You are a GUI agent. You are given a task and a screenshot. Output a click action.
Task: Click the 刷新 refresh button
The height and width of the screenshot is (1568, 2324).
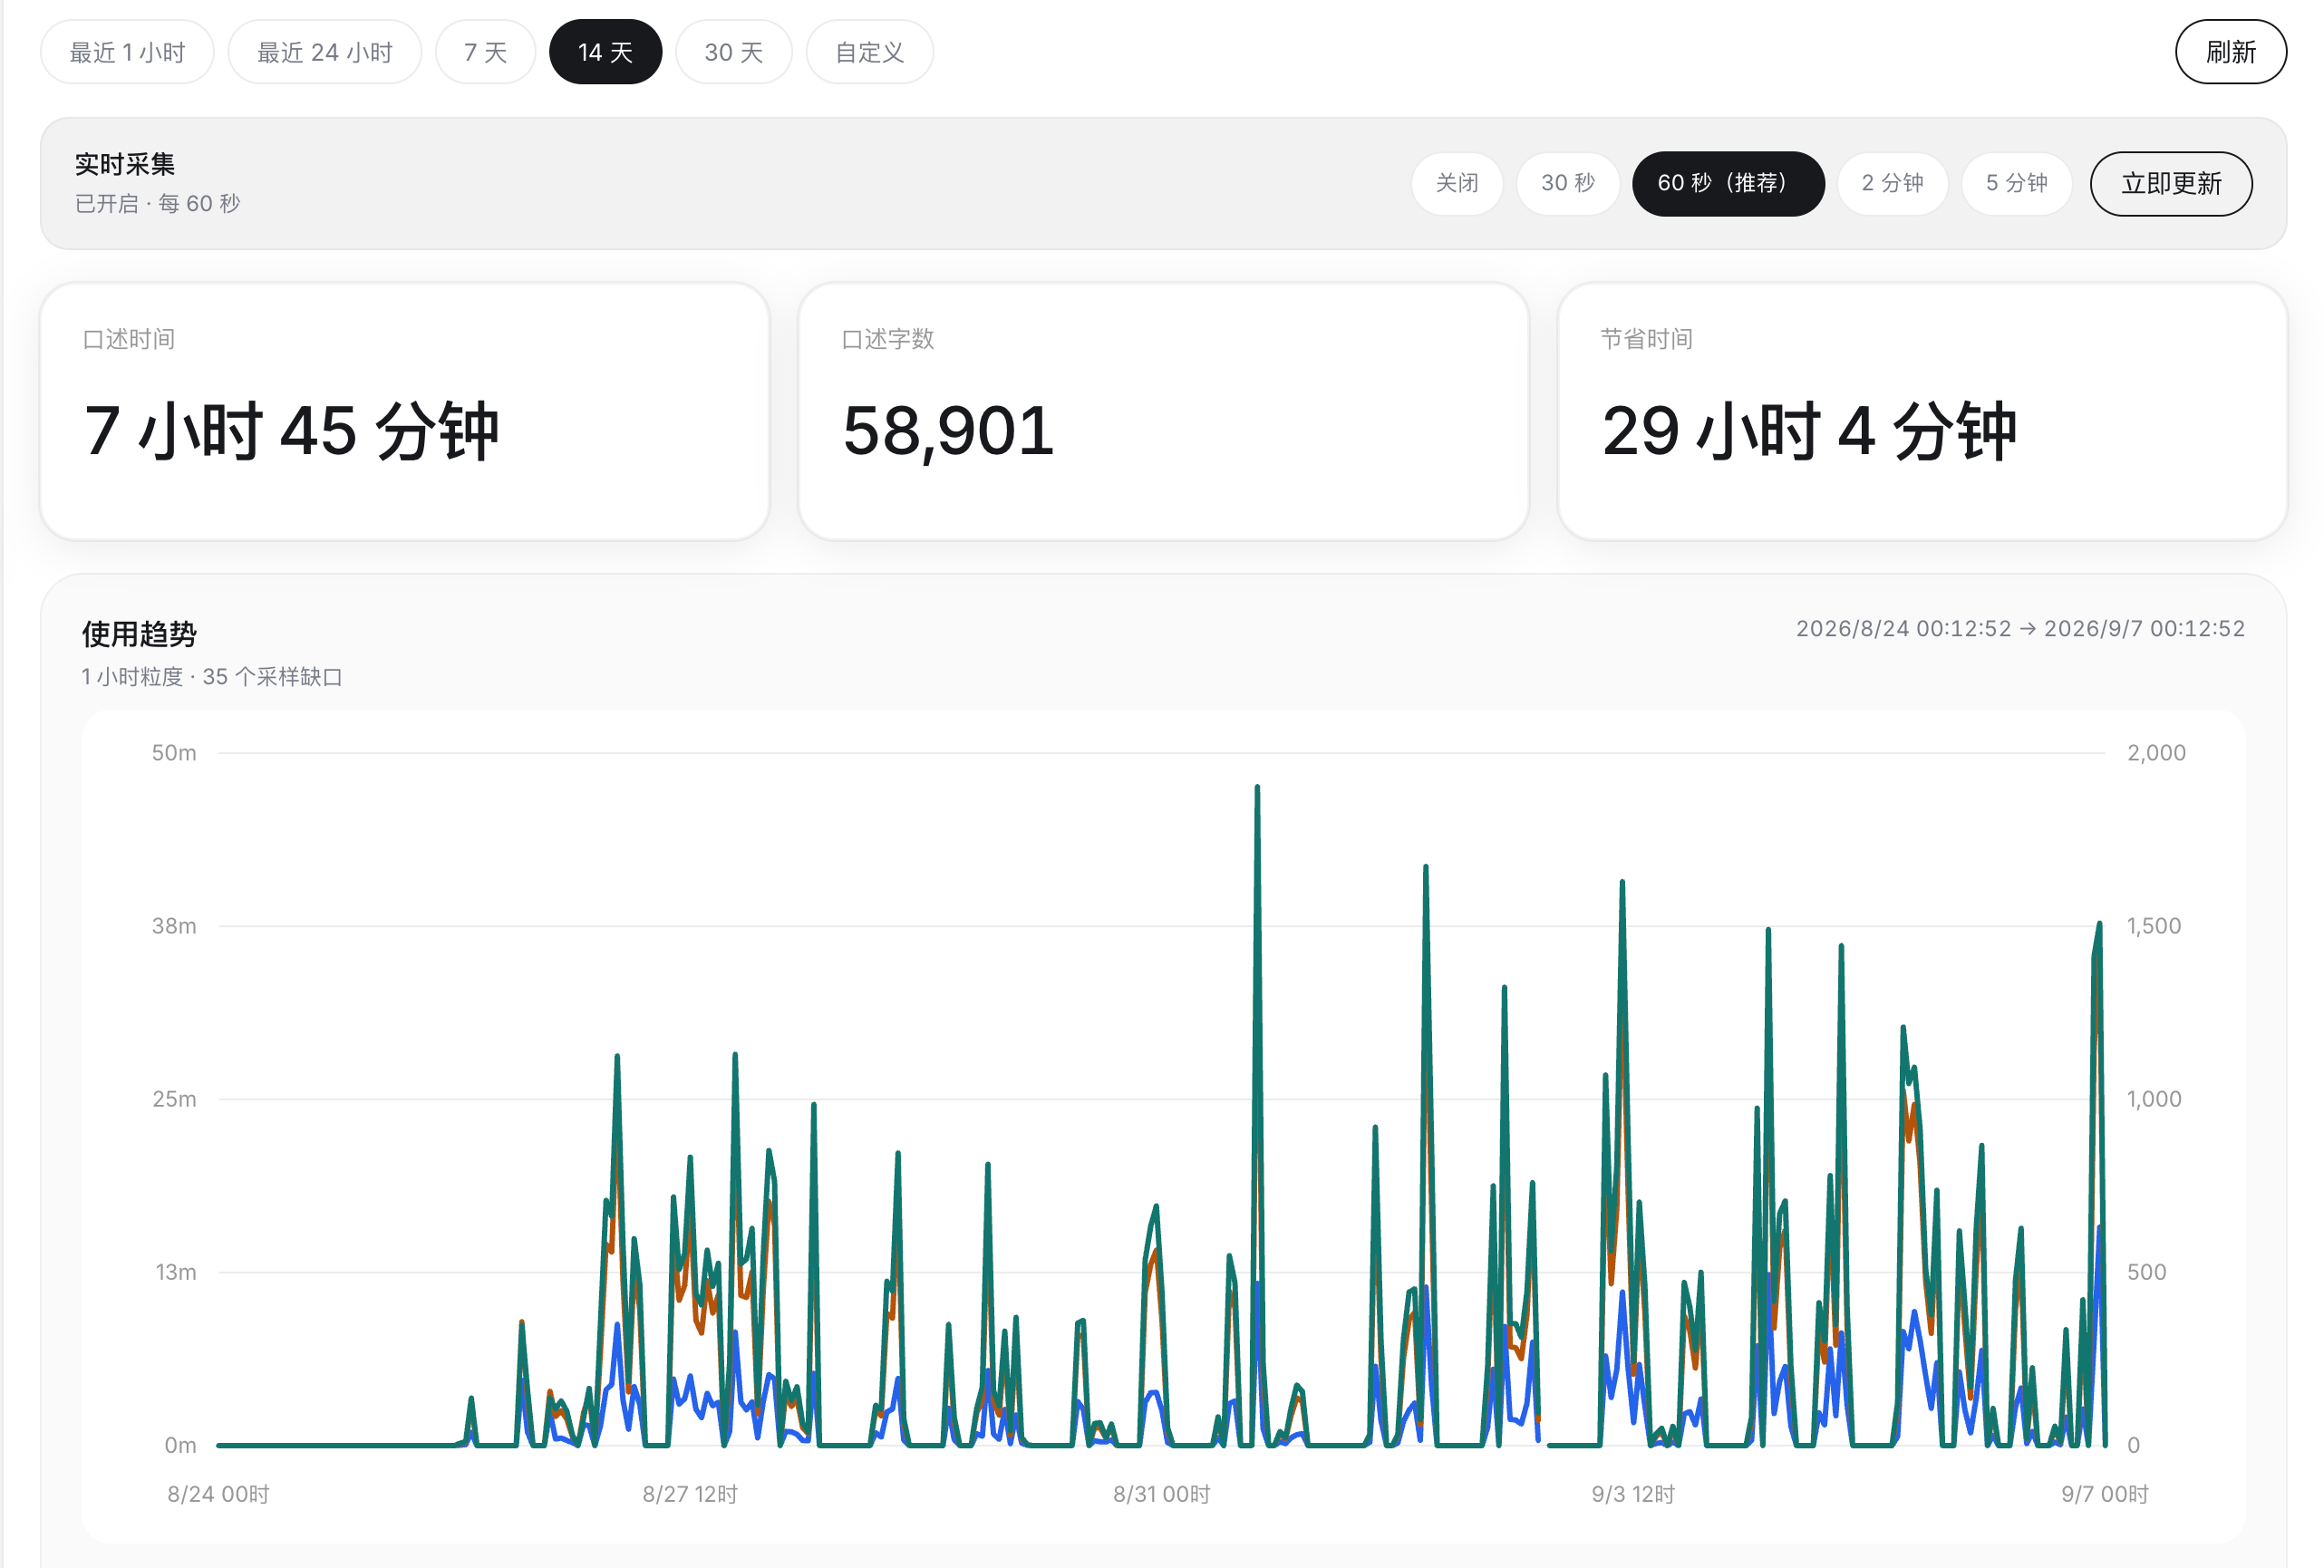tap(2230, 52)
